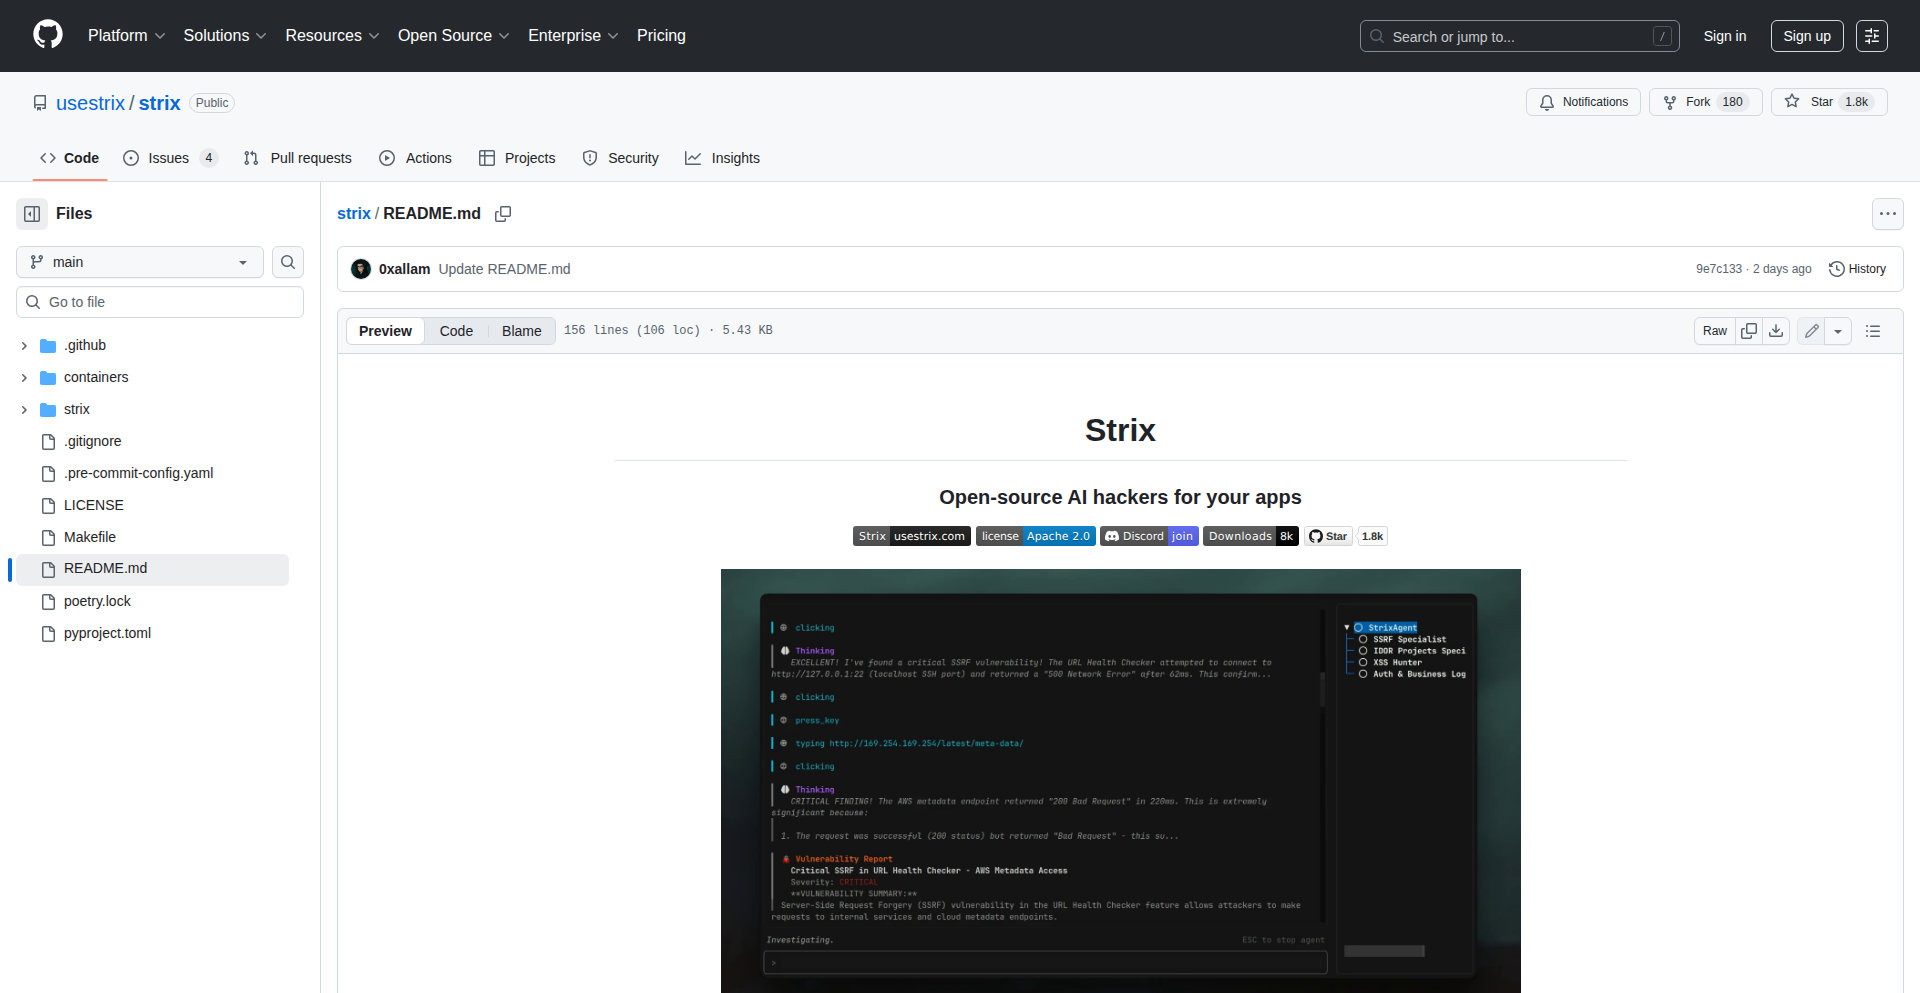
Task: Open the three-dot more options menu
Action: tap(1887, 214)
